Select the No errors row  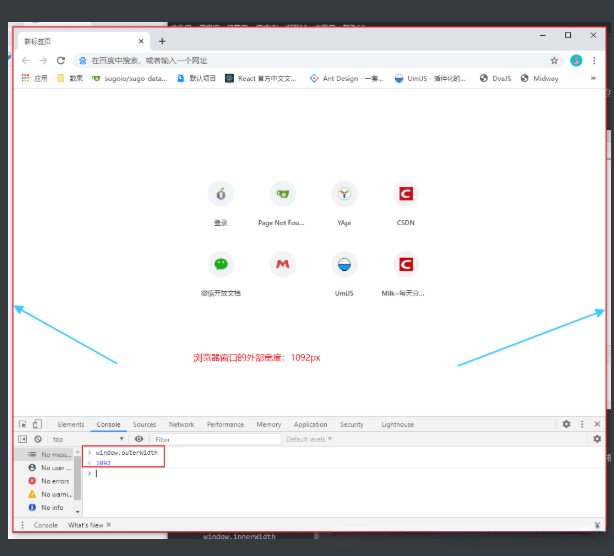click(44, 481)
